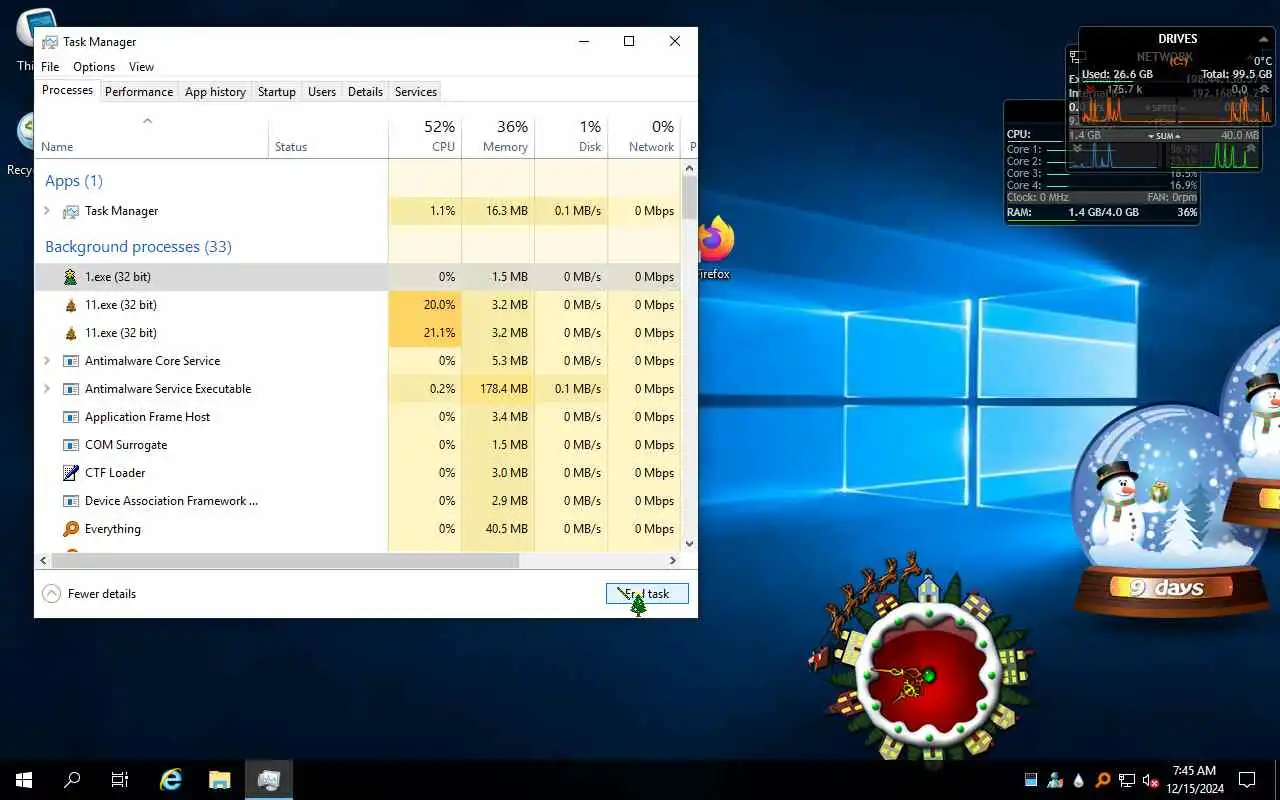Click the Device Association Framework icon
1280x800 pixels.
tap(71, 501)
